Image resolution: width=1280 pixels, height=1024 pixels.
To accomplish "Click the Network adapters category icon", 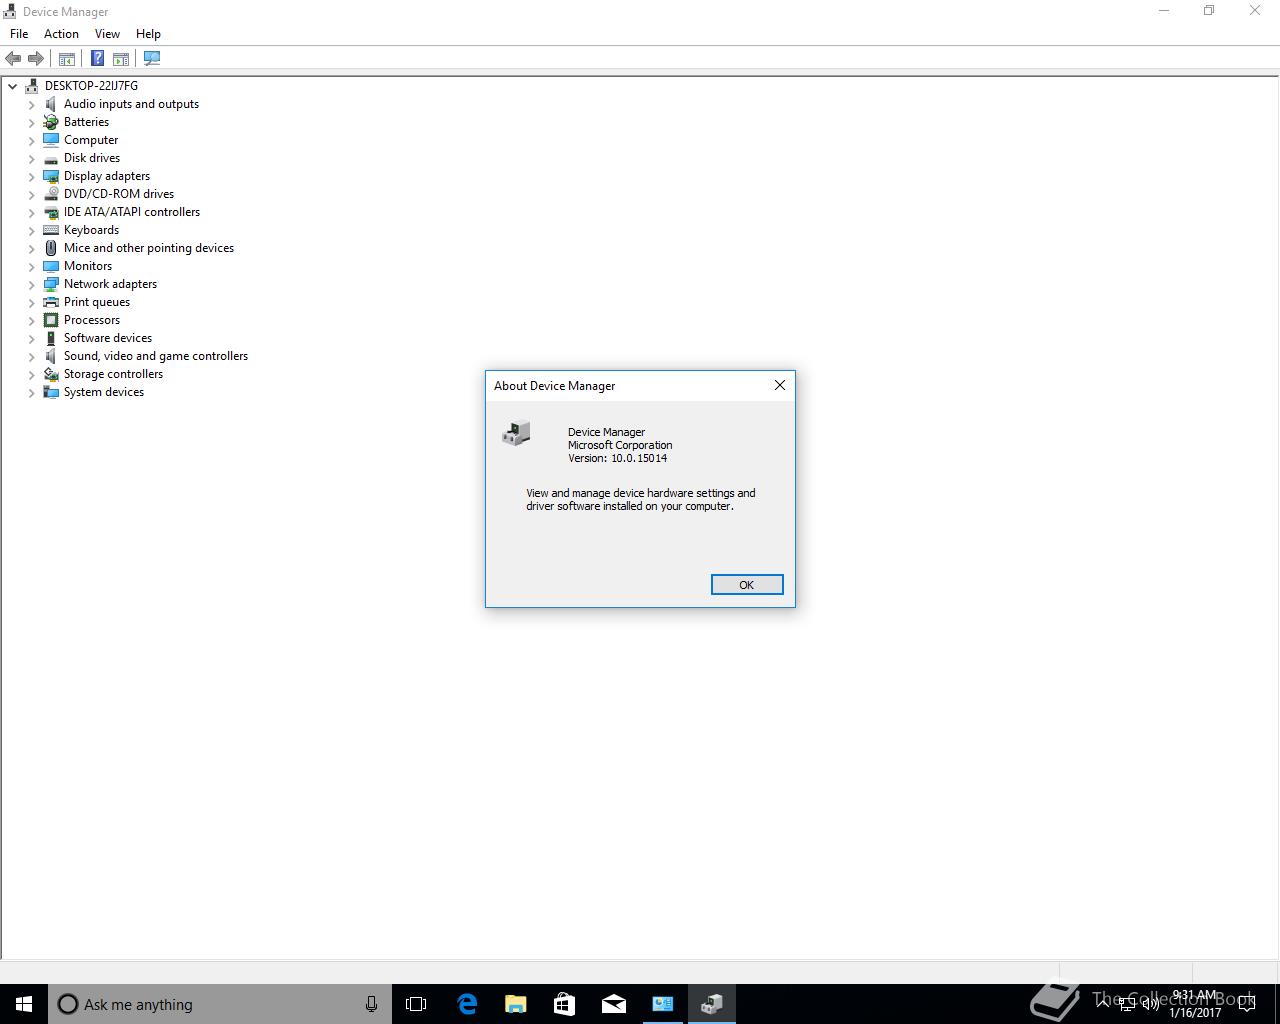I will [51, 284].
